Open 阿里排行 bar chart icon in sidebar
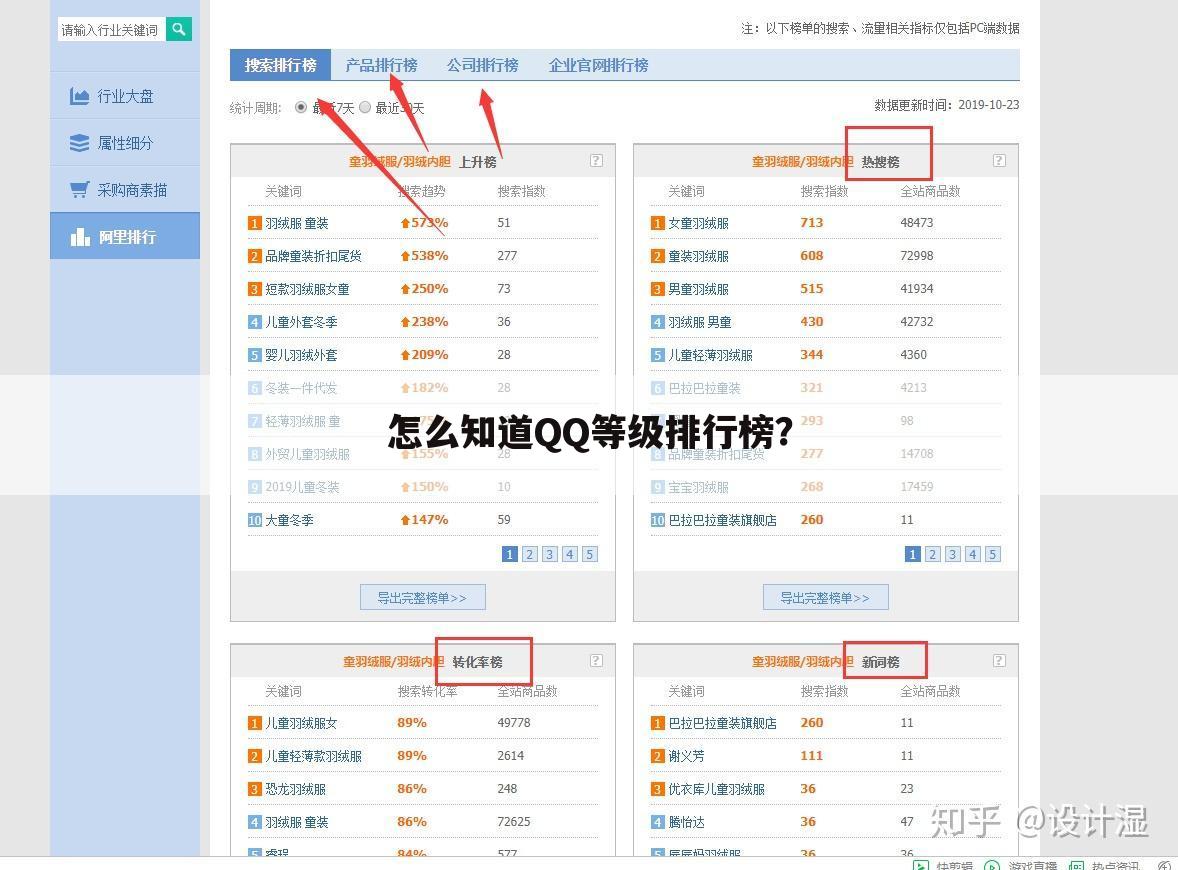Screen dimensions: 1178x870 click(80, 237)
